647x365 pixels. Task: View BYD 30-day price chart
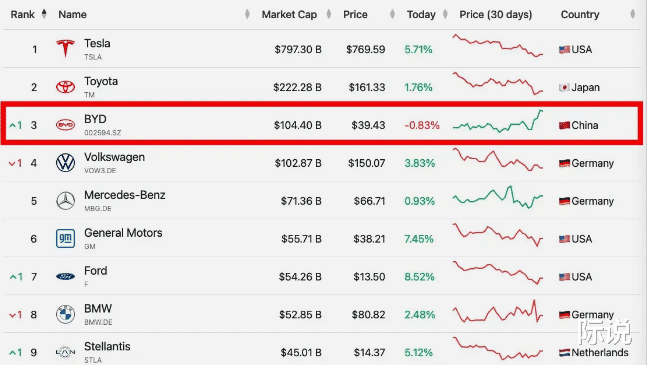[x=498, y=121]
